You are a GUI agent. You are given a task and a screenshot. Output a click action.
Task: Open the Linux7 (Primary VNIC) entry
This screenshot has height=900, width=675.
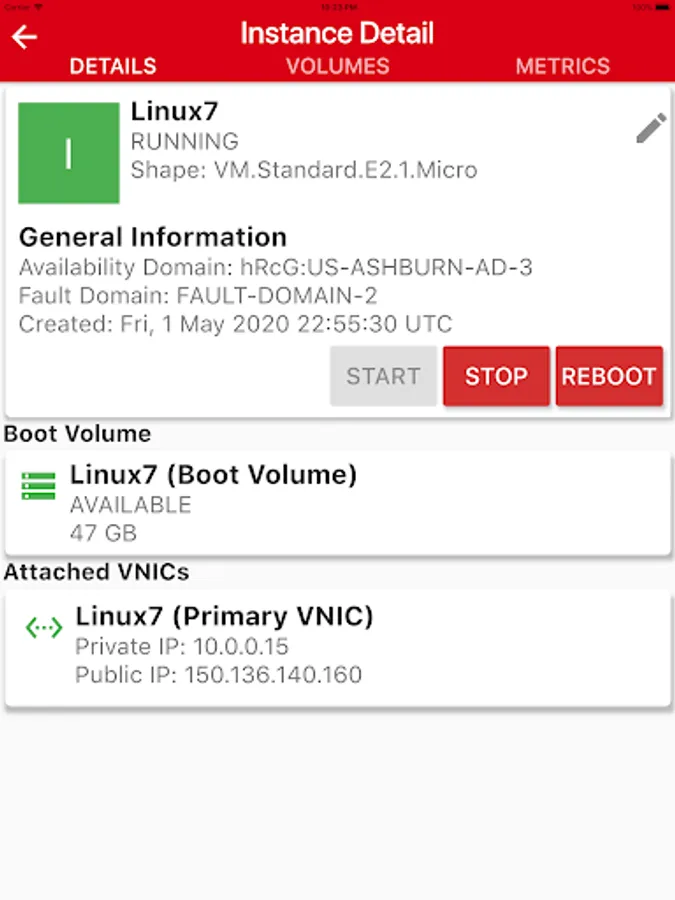coord(224,616)
